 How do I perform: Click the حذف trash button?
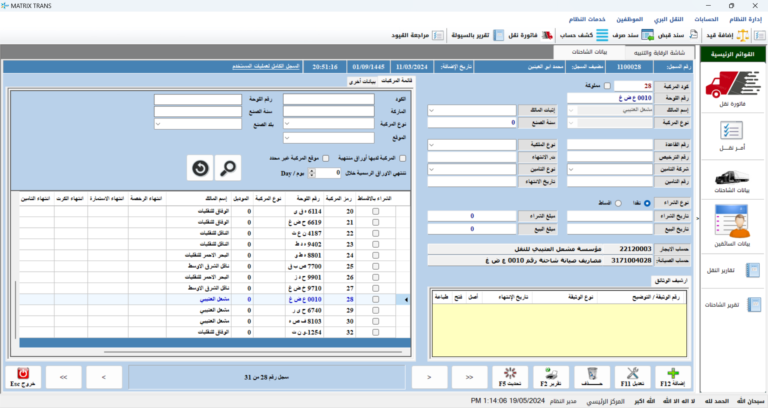point(593,376)
